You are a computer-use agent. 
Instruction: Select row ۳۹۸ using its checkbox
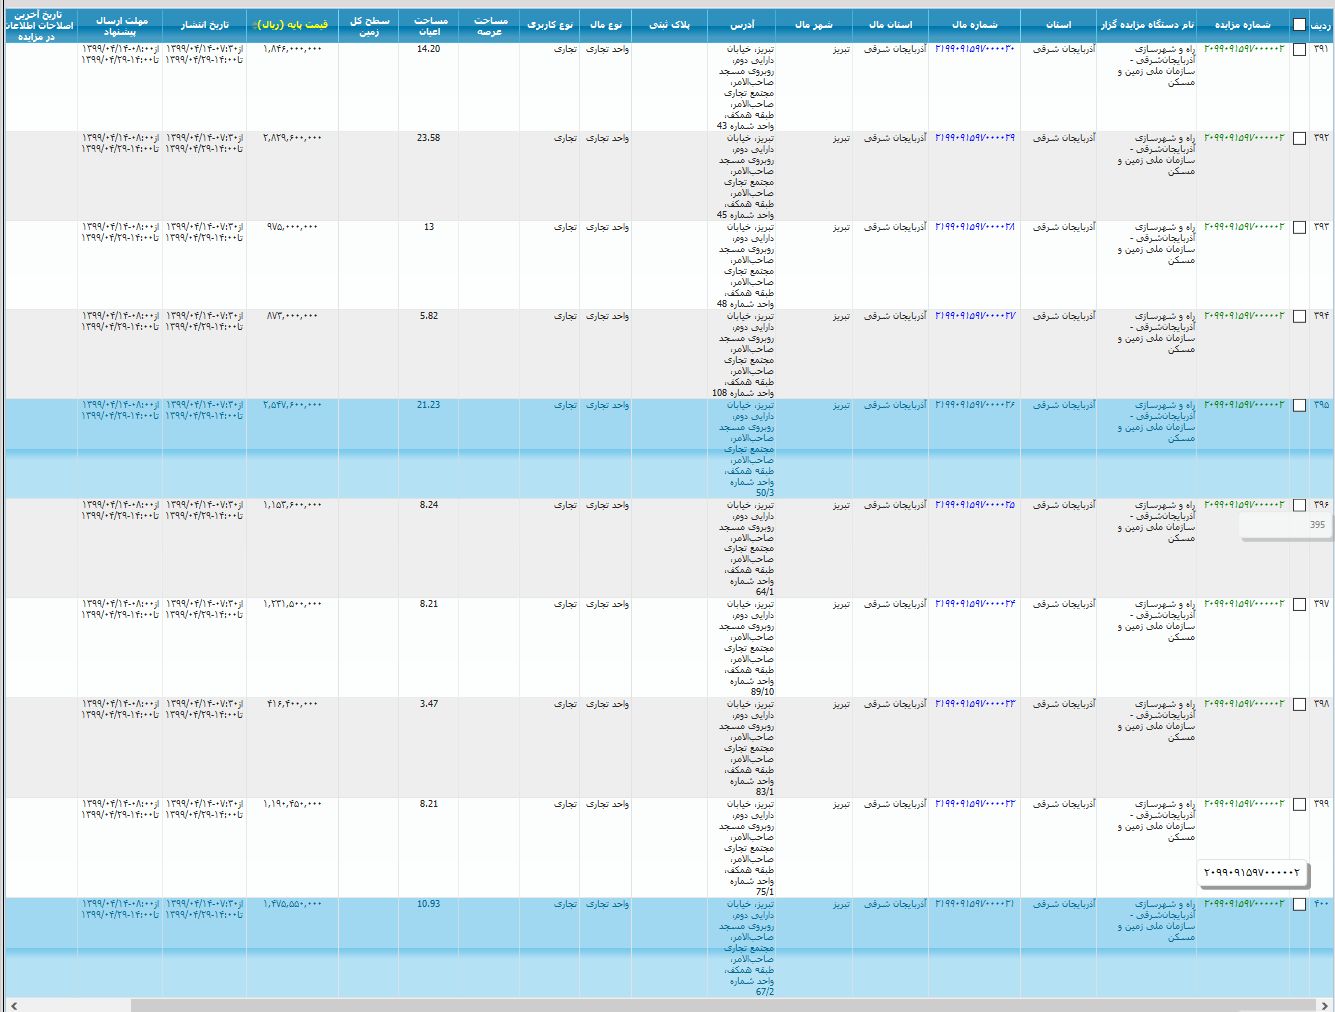(x=1299, y=705)
